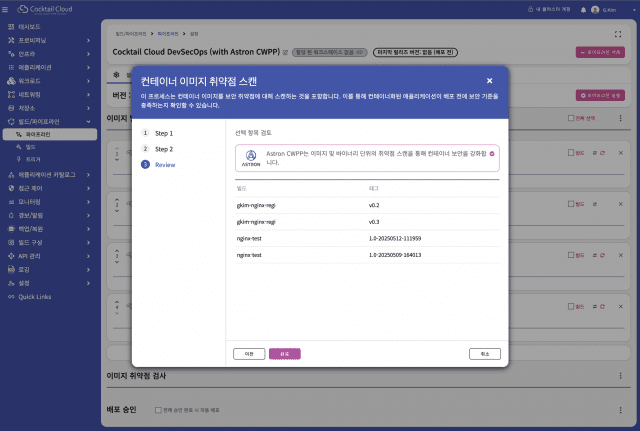Select the Review step

pos(158,164)
